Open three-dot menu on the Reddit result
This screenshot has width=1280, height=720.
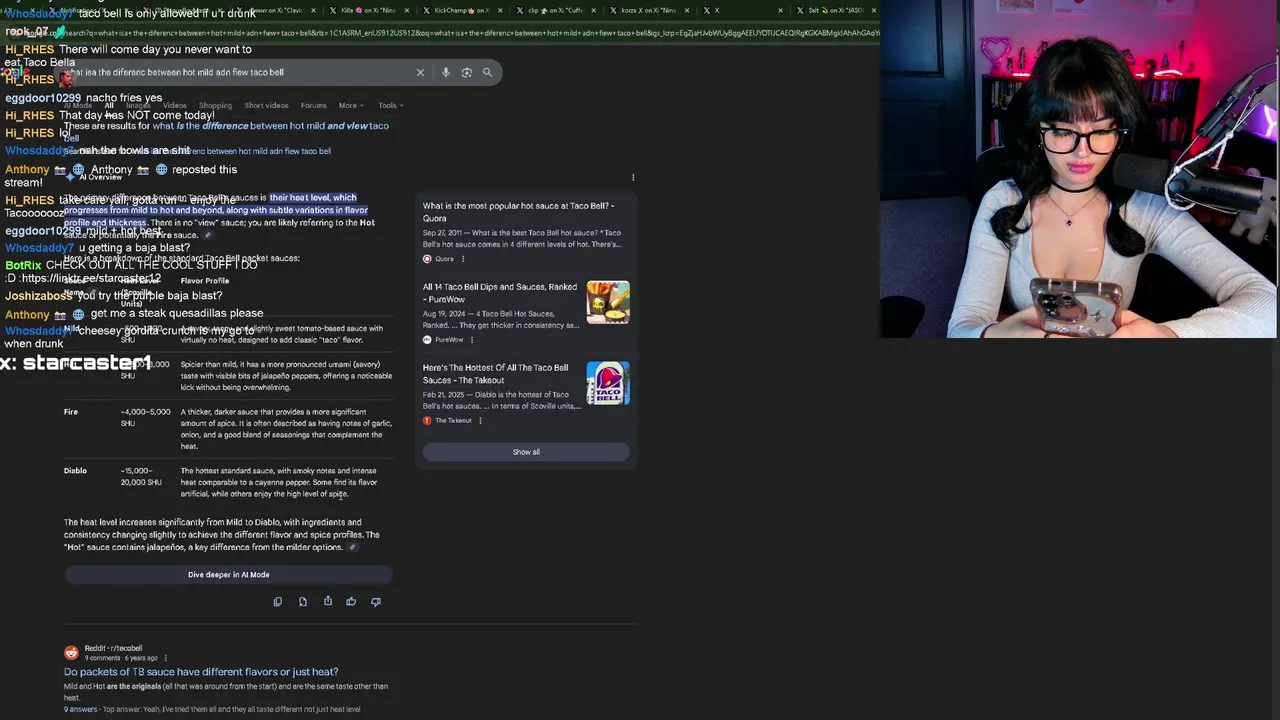point(165,658)
